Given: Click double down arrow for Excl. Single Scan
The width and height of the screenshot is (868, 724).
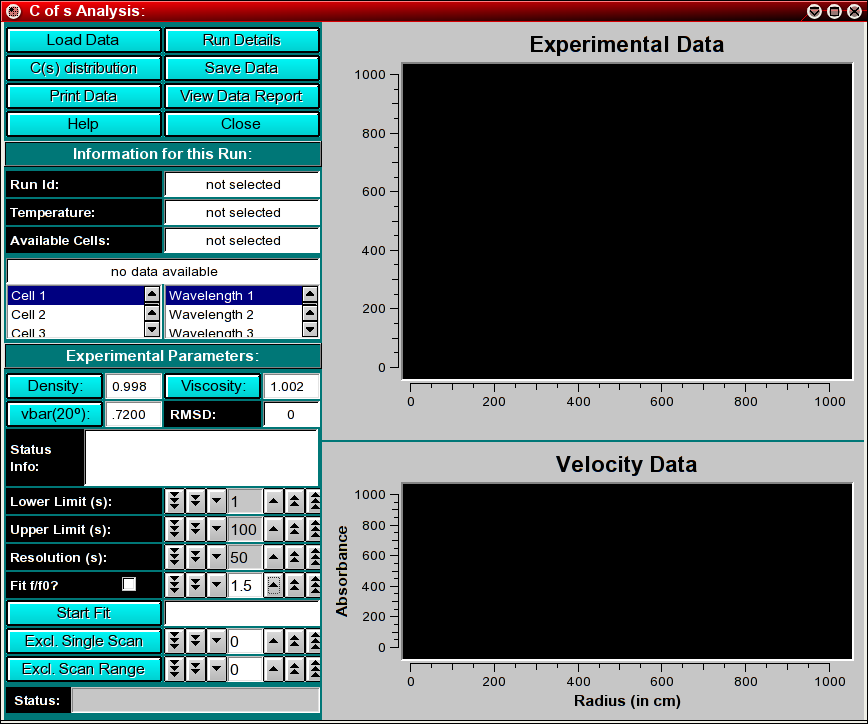Looking at the screenshot, I should point(196,642).
